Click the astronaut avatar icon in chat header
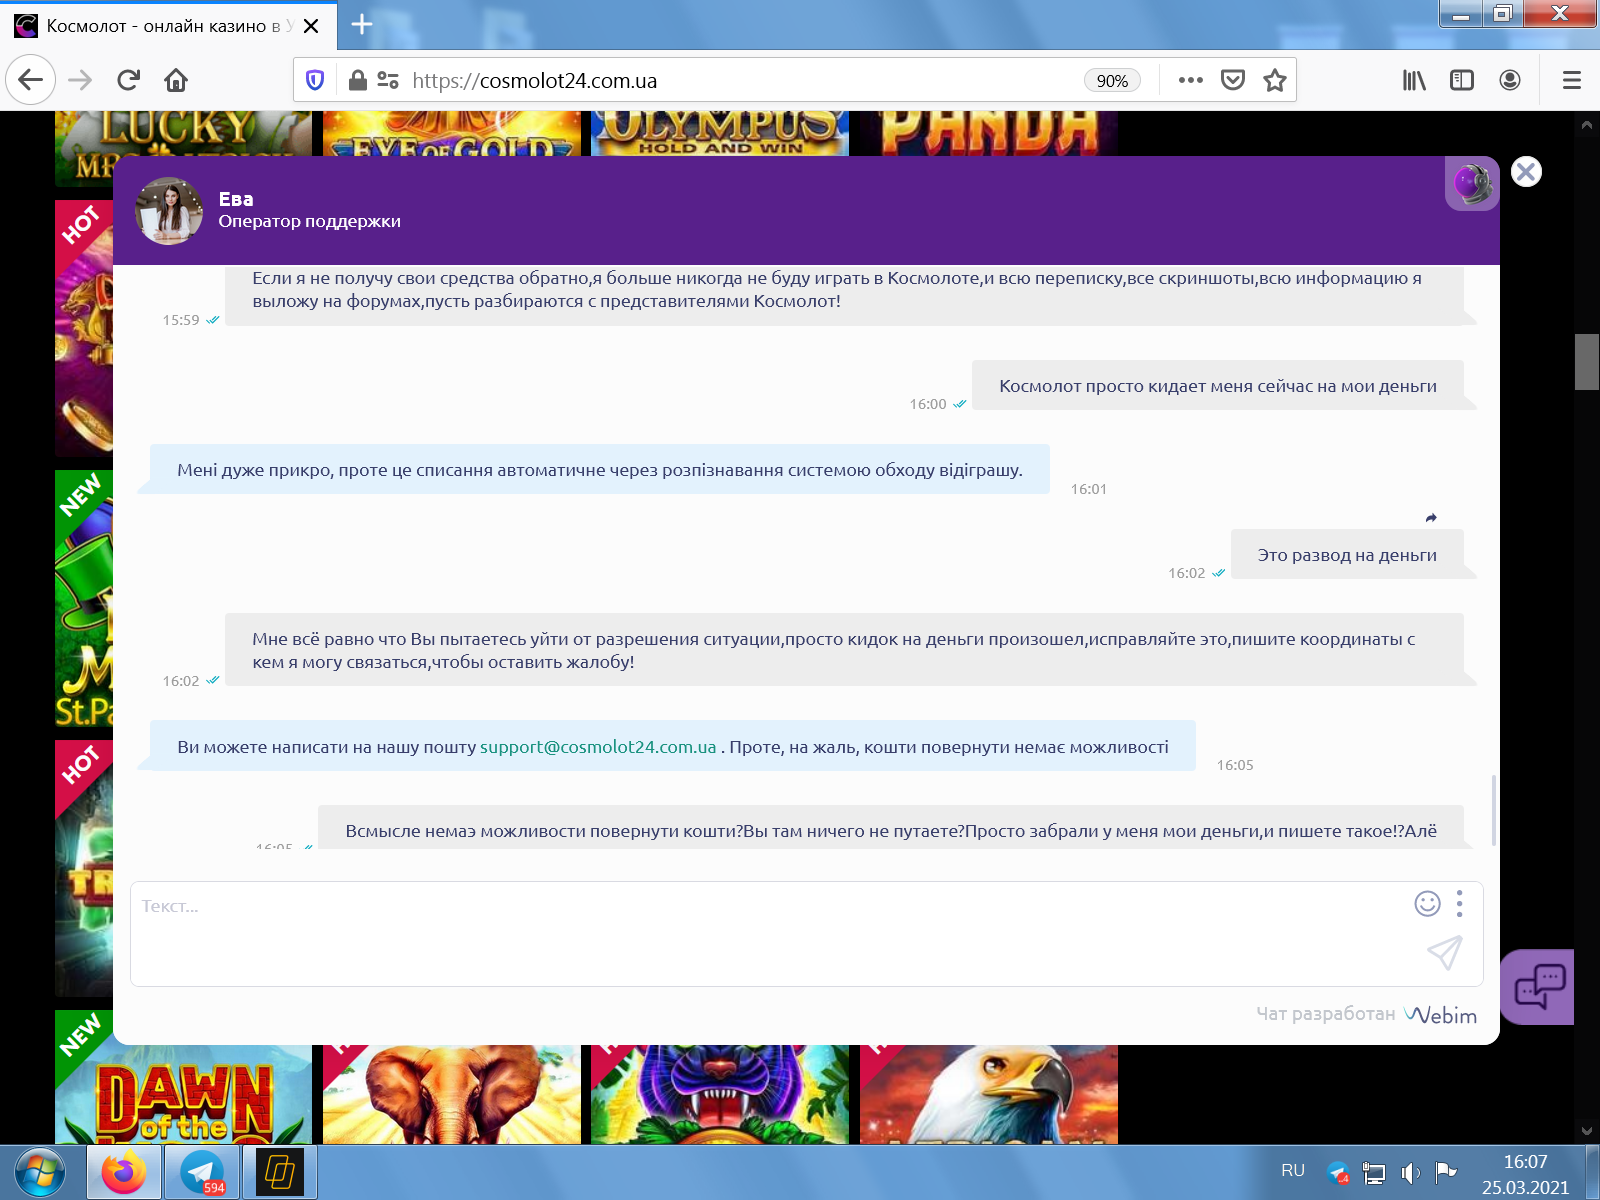Viewport: 1600px width, 1200px height. pyautogui.click(x=1471, y=183)
